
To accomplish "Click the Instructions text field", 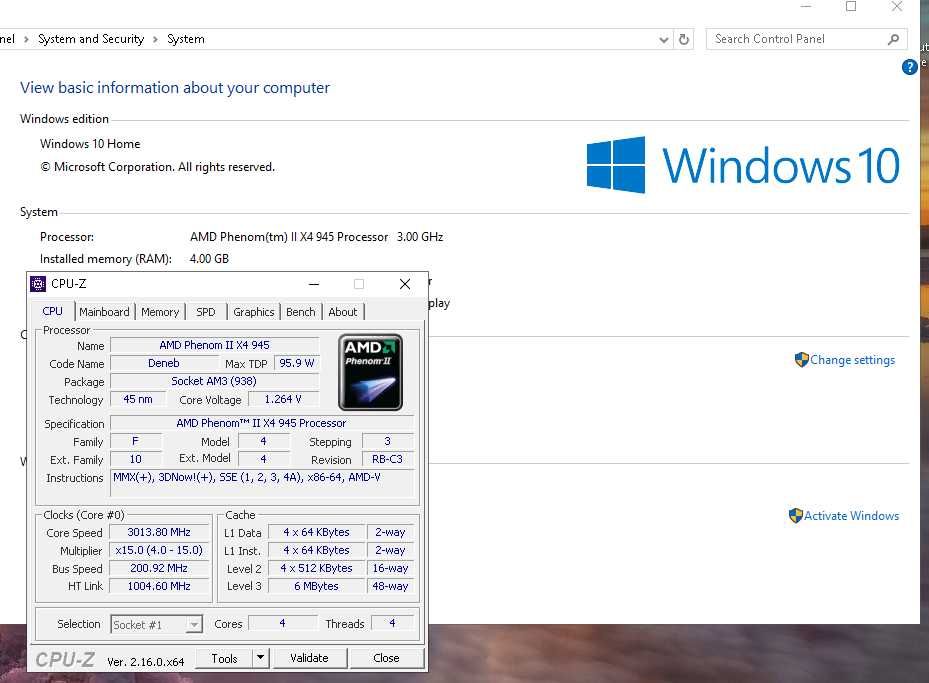I will pyautogui.click(x=262, y=483).
